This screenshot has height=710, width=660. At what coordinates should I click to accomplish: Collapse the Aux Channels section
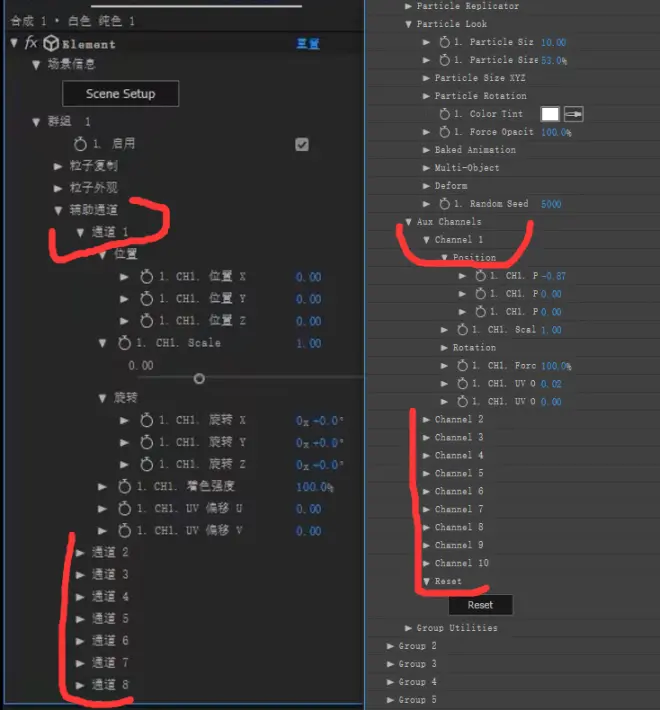click(x=408, y=222)
